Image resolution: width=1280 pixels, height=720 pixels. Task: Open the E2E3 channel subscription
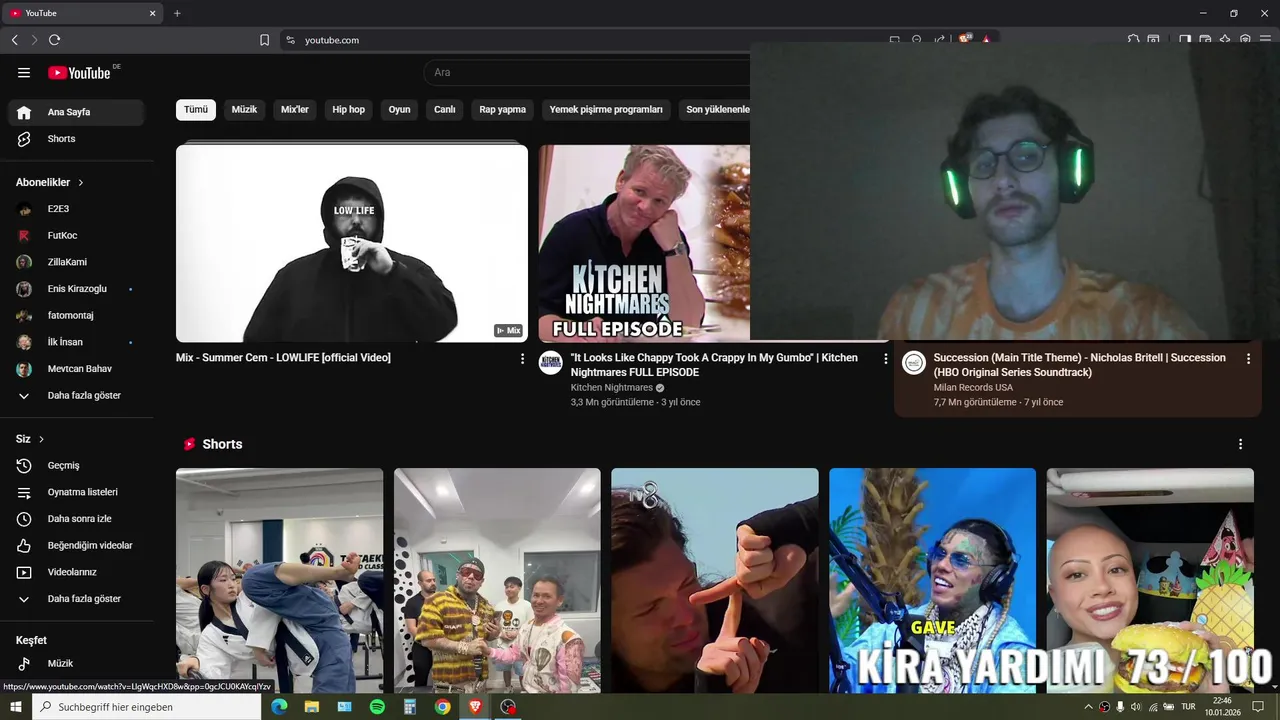coord(76,209)
